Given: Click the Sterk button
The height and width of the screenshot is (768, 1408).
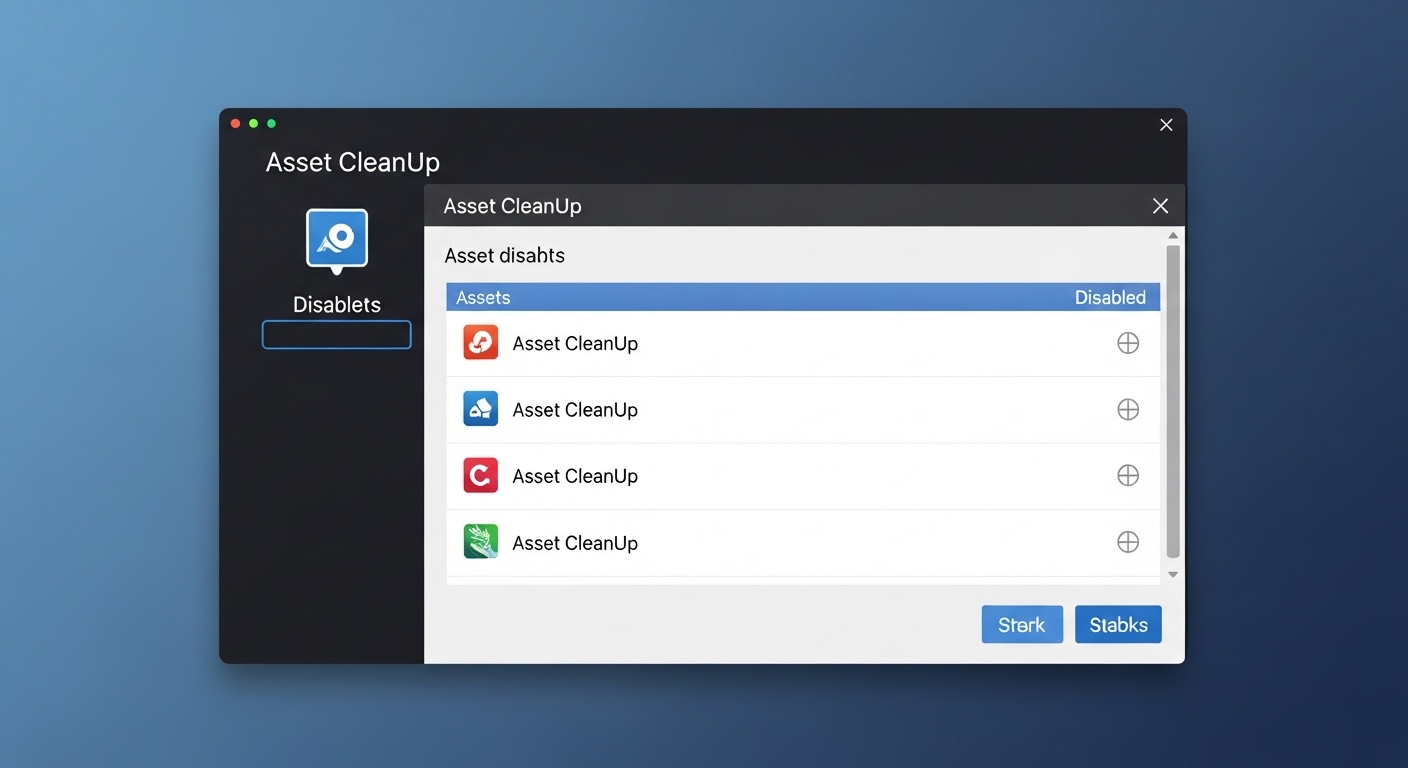Looking at the screenshot, I should (x=1022, y=624).
